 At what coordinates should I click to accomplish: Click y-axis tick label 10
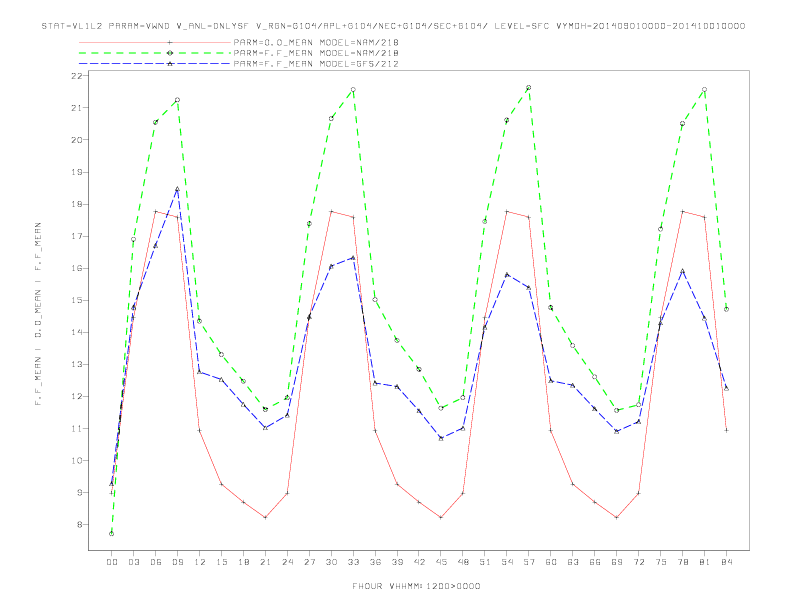(77, 461)
